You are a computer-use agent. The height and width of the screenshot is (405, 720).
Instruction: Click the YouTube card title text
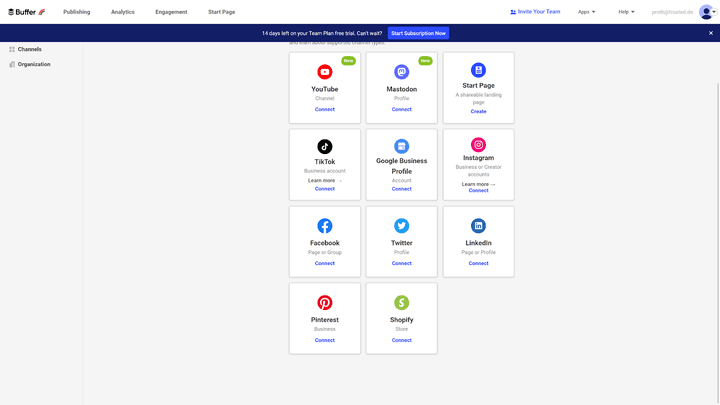[325, 89]
